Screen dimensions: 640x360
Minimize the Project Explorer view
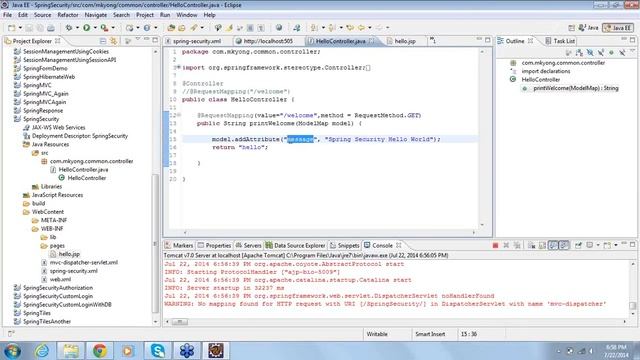146,40
